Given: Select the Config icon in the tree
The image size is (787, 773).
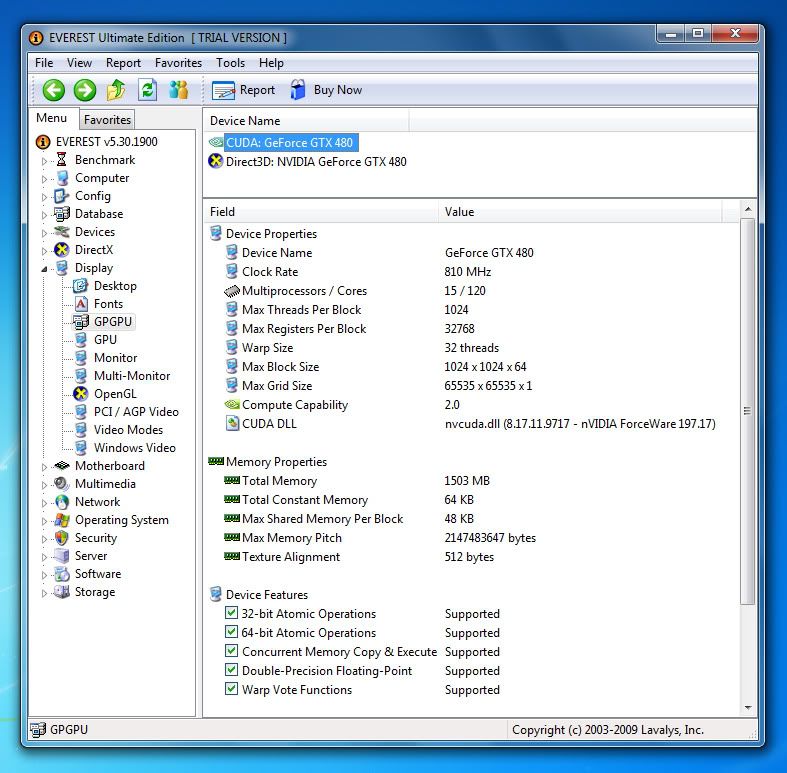Looking at the screenshot, I should pos(62,196).
